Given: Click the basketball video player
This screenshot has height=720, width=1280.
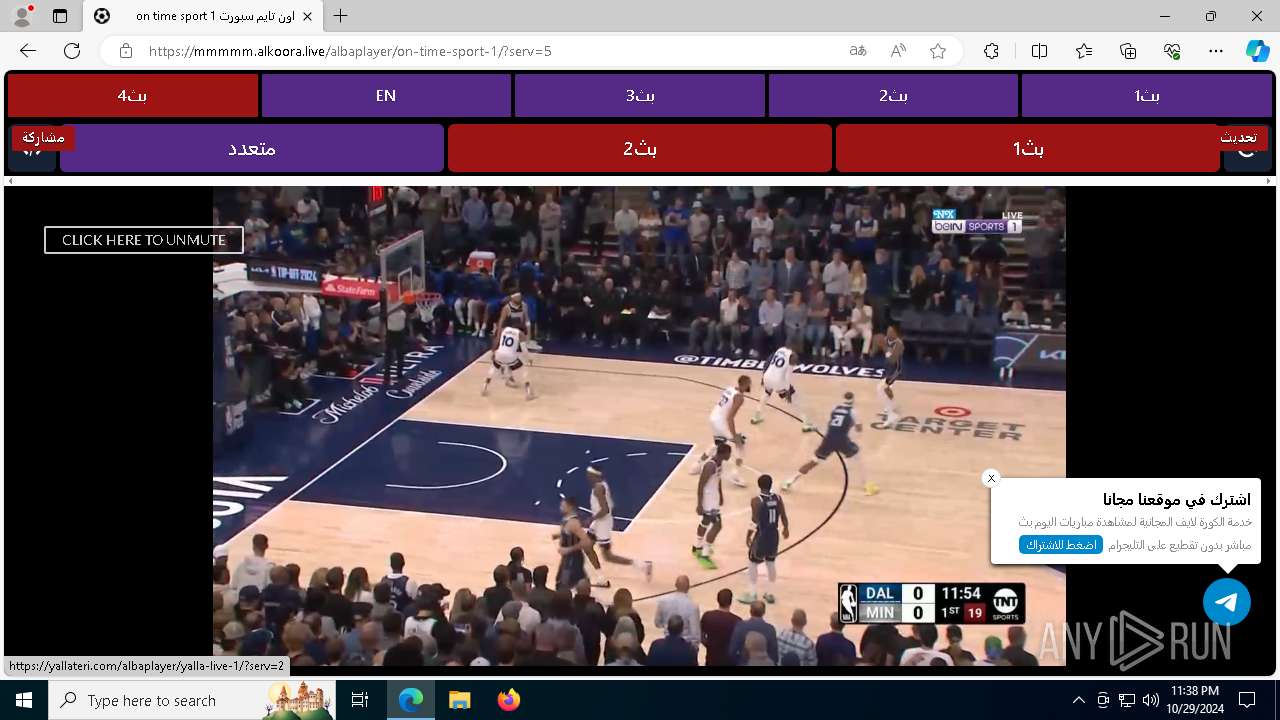Looking at the screenshot, I should [639, 426].
